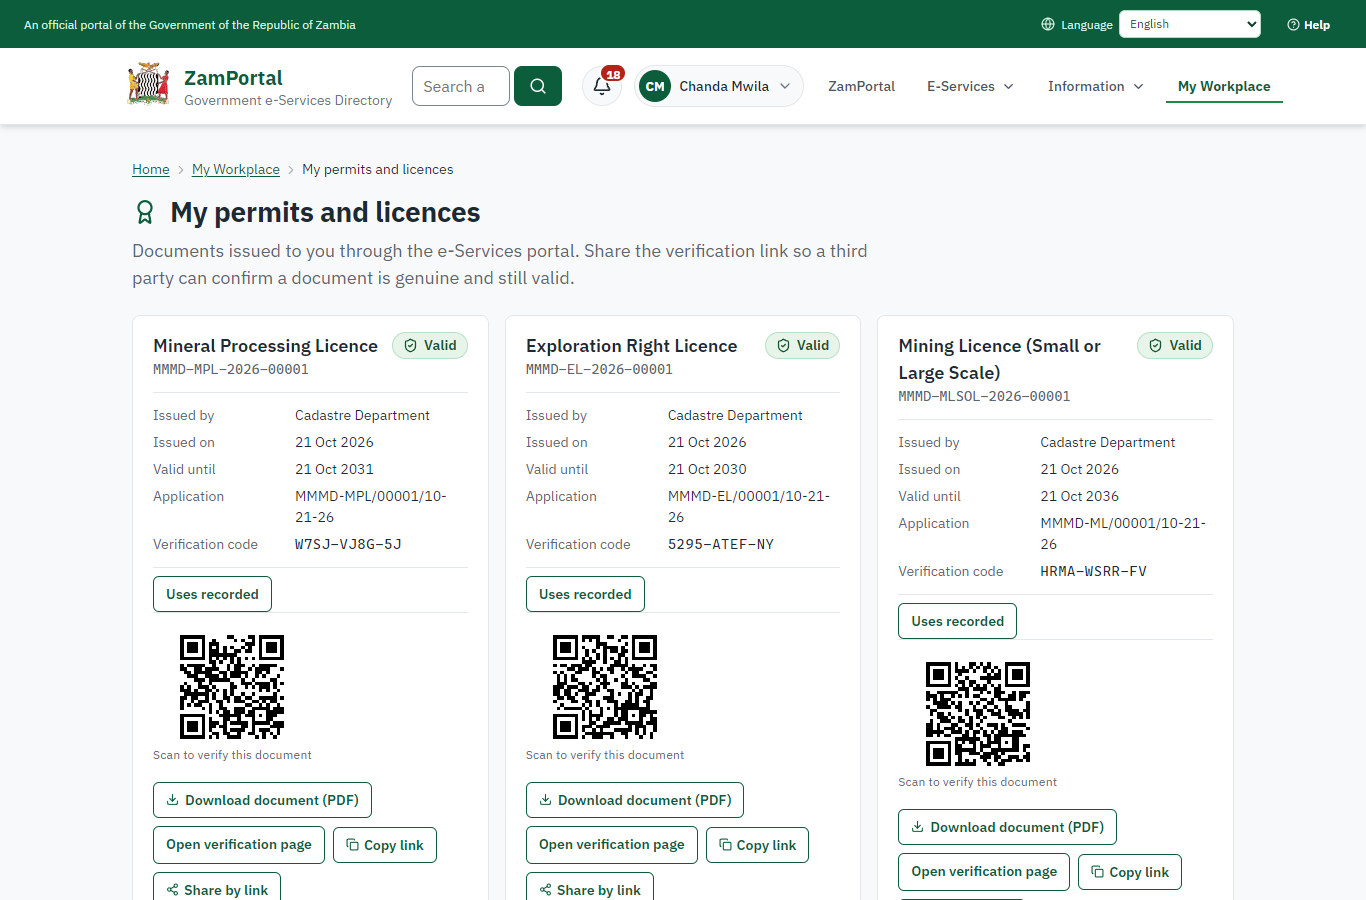This screenshot has width=1366, height=900.
Task: Expand the Information menu
Action: pos(1096,86)
